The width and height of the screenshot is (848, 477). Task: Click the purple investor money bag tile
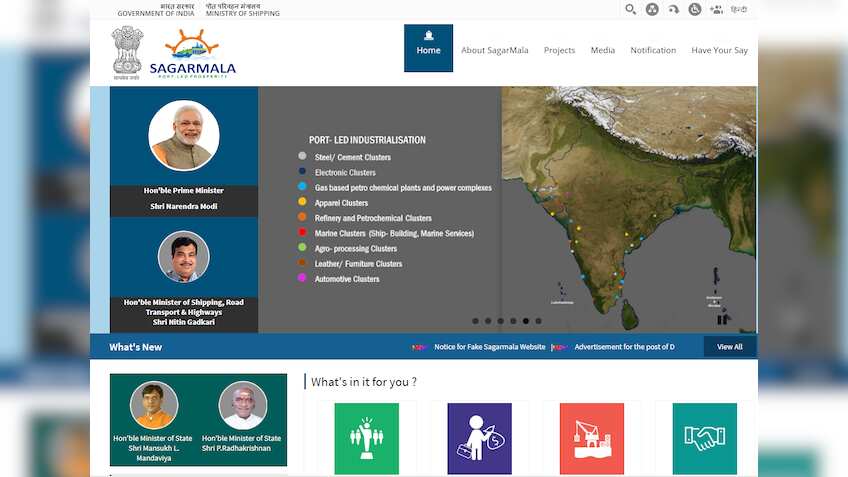[480, 439]
